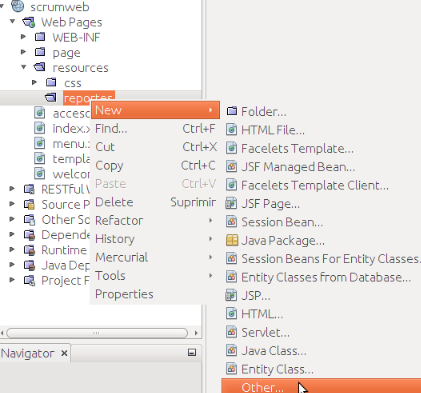Screen dimensions: 421x393
Task: Click the Web Pages folder icon
Action: [x=28, y=22]
